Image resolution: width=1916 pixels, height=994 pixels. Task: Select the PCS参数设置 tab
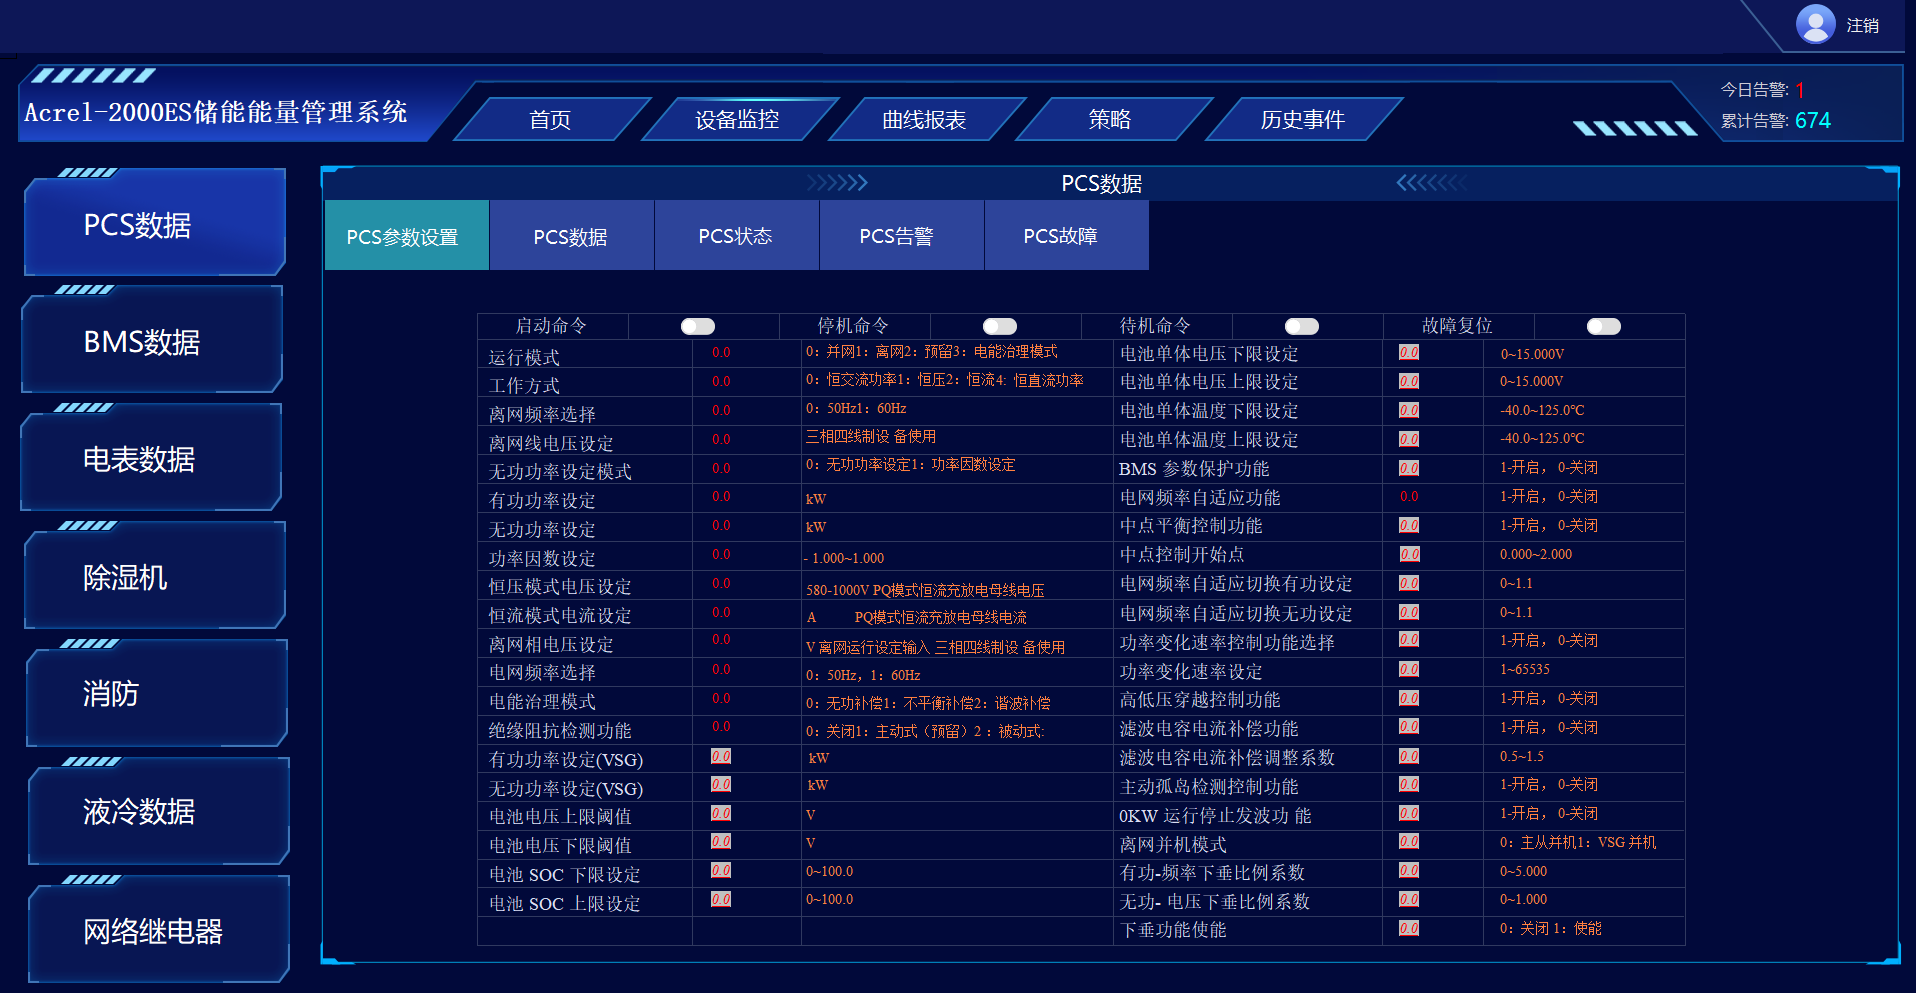tap(407, 236)
